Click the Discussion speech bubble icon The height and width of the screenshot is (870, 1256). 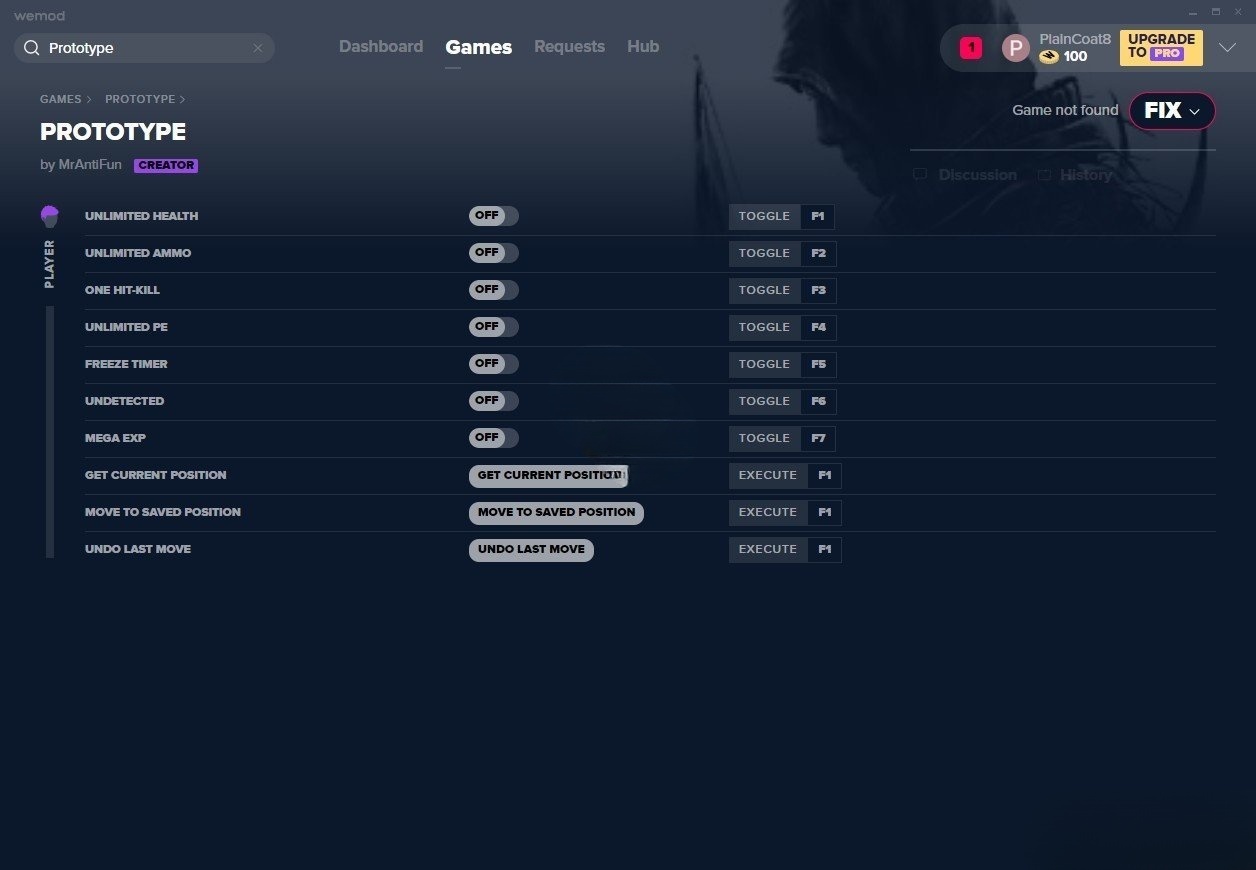(920, 175)
